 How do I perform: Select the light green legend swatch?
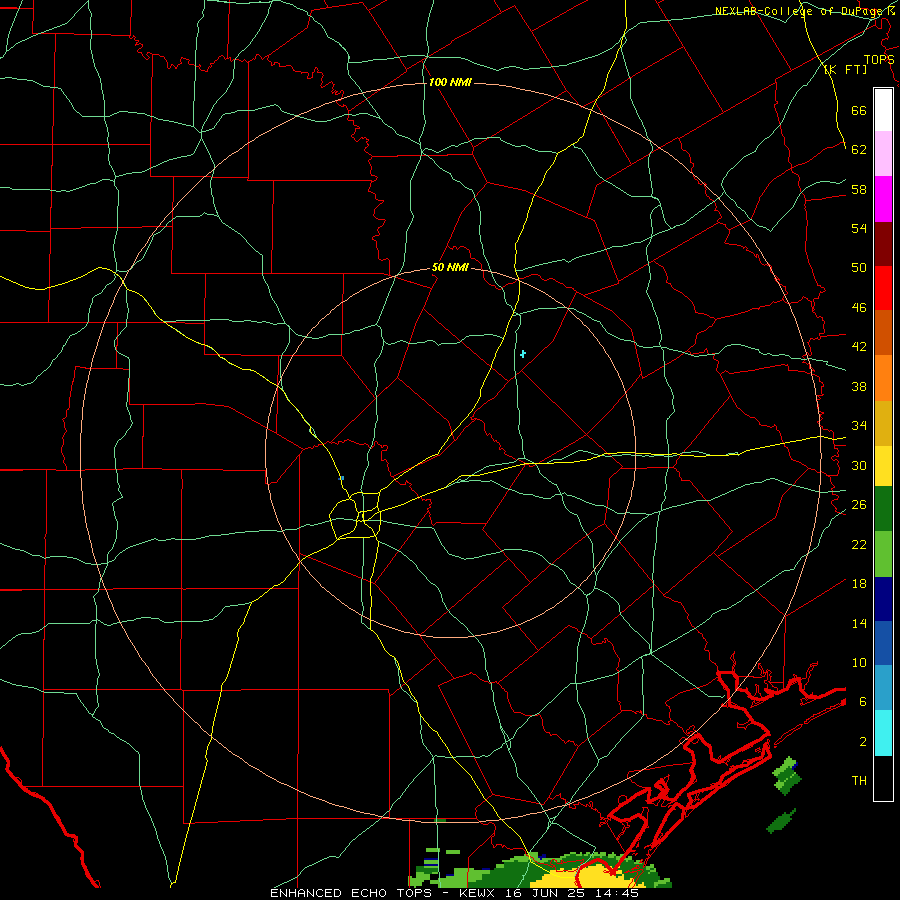[883, 554]
